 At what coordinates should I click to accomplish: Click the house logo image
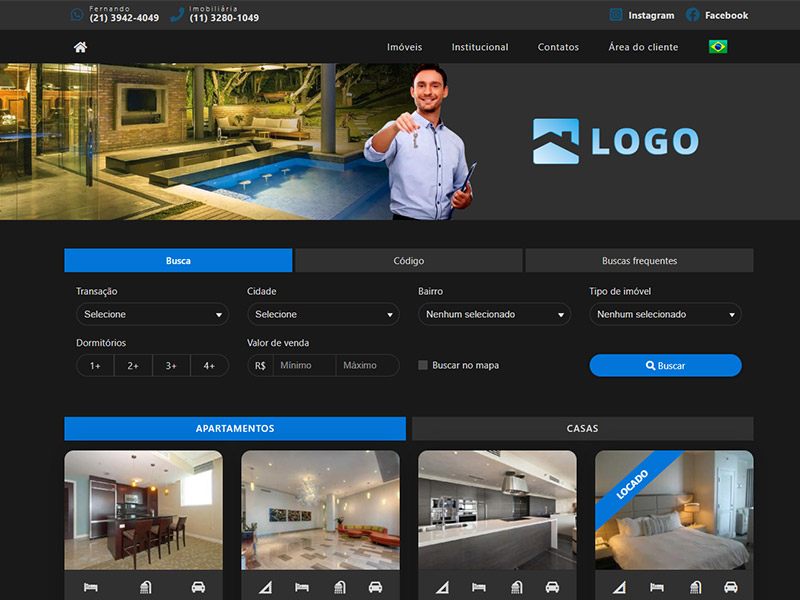(x=556, y=141)
